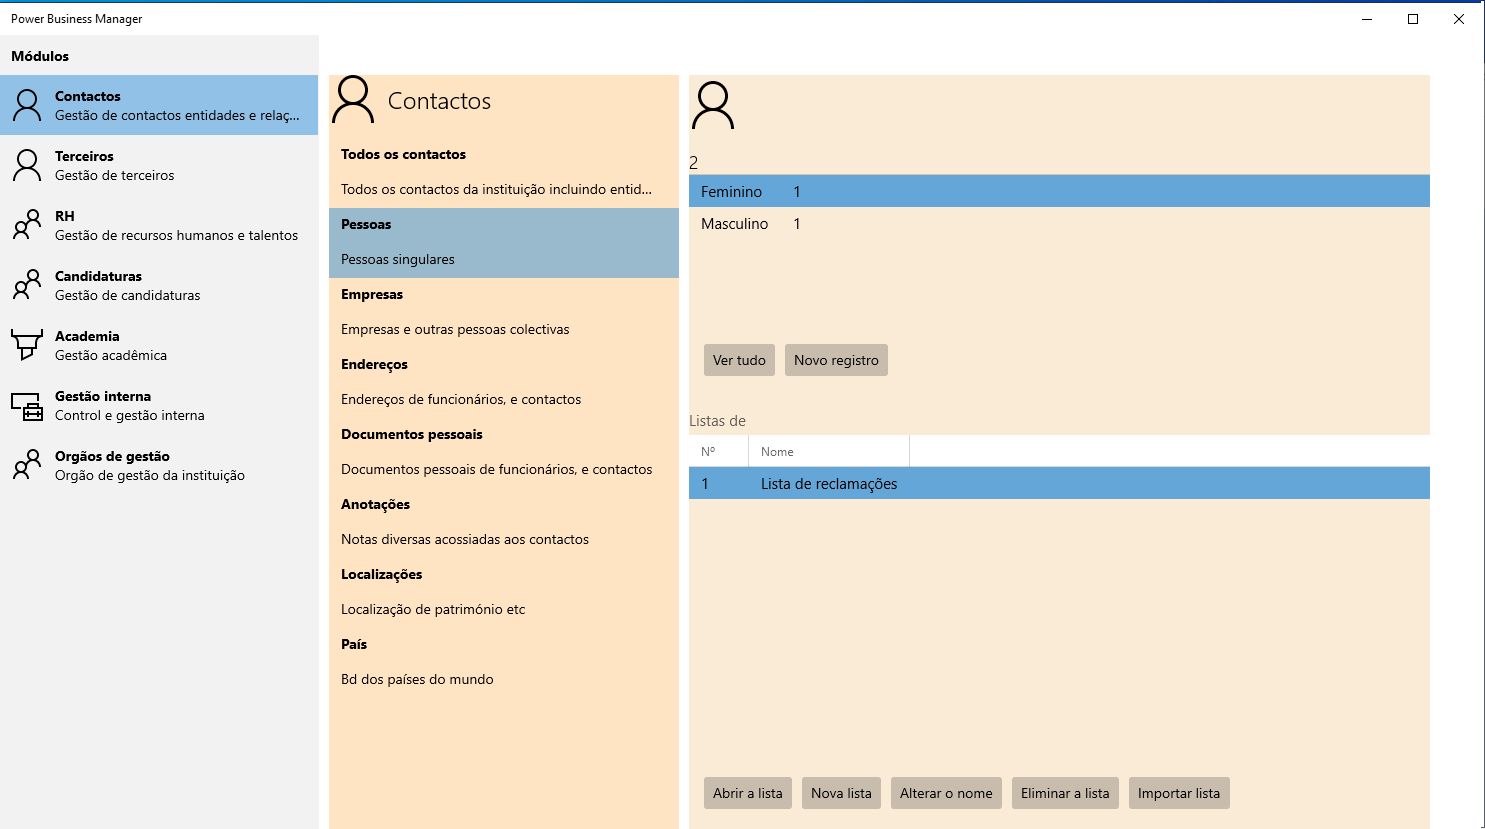Click Eliminar a lista button
1485x829 pixels.
tap(1065, 793)
